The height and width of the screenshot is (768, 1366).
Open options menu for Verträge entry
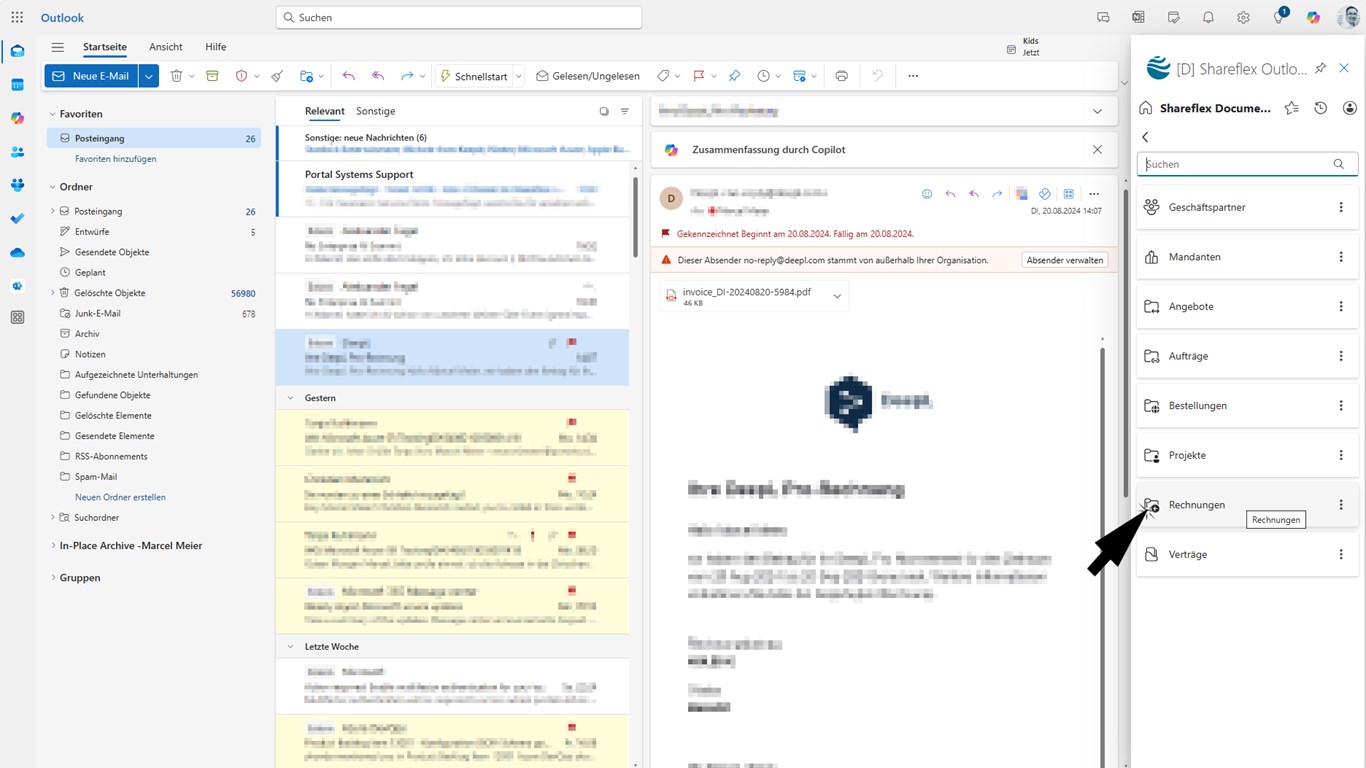coord(1341,554)
